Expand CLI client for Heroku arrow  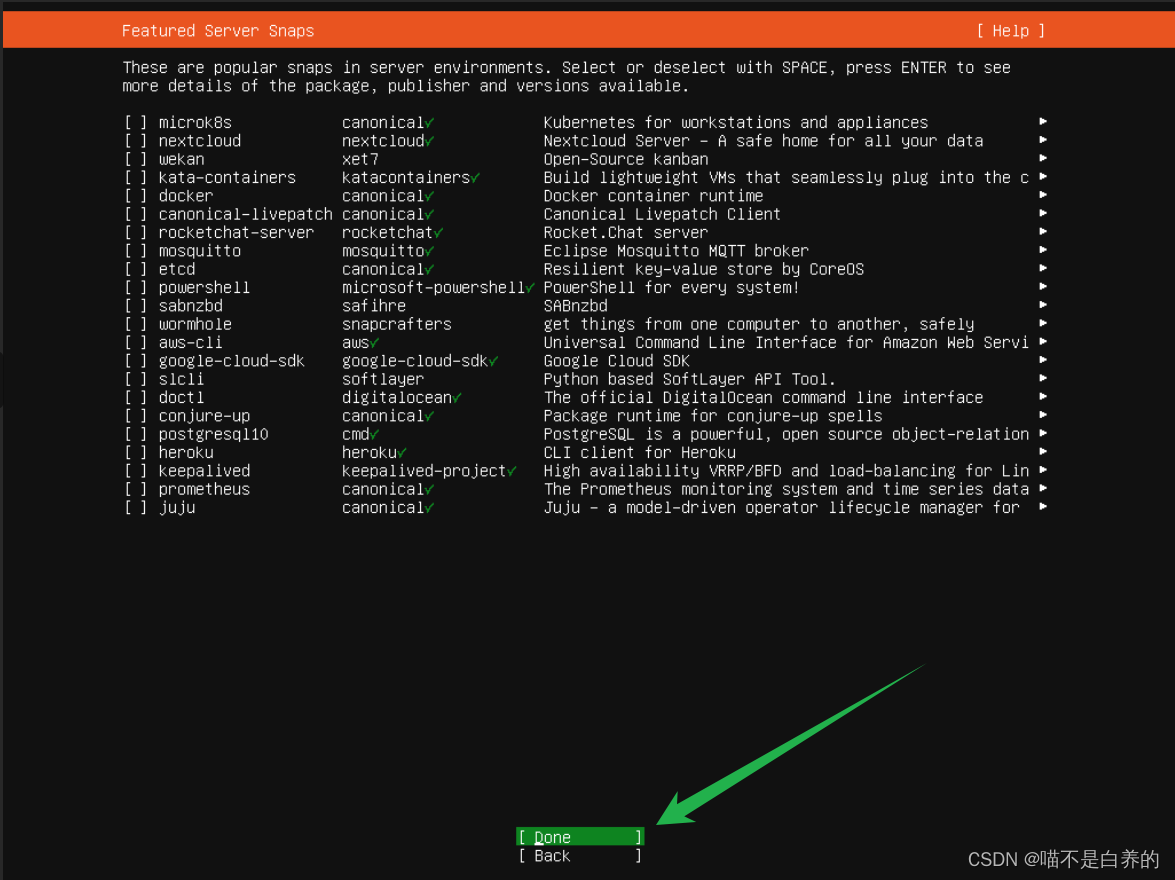click(x=1043, y=452)
